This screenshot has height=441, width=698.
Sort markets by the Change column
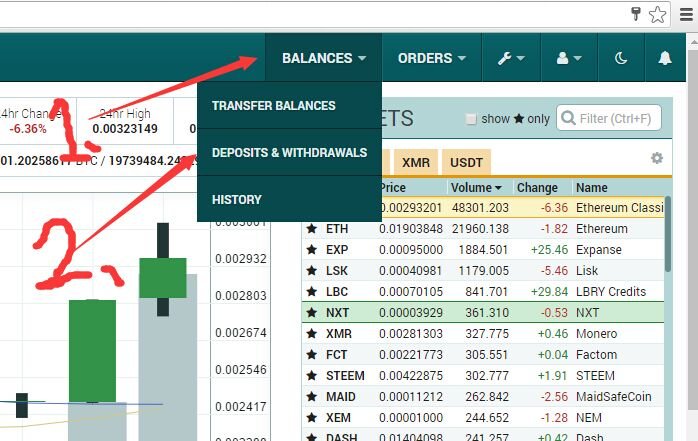[537, 188]
